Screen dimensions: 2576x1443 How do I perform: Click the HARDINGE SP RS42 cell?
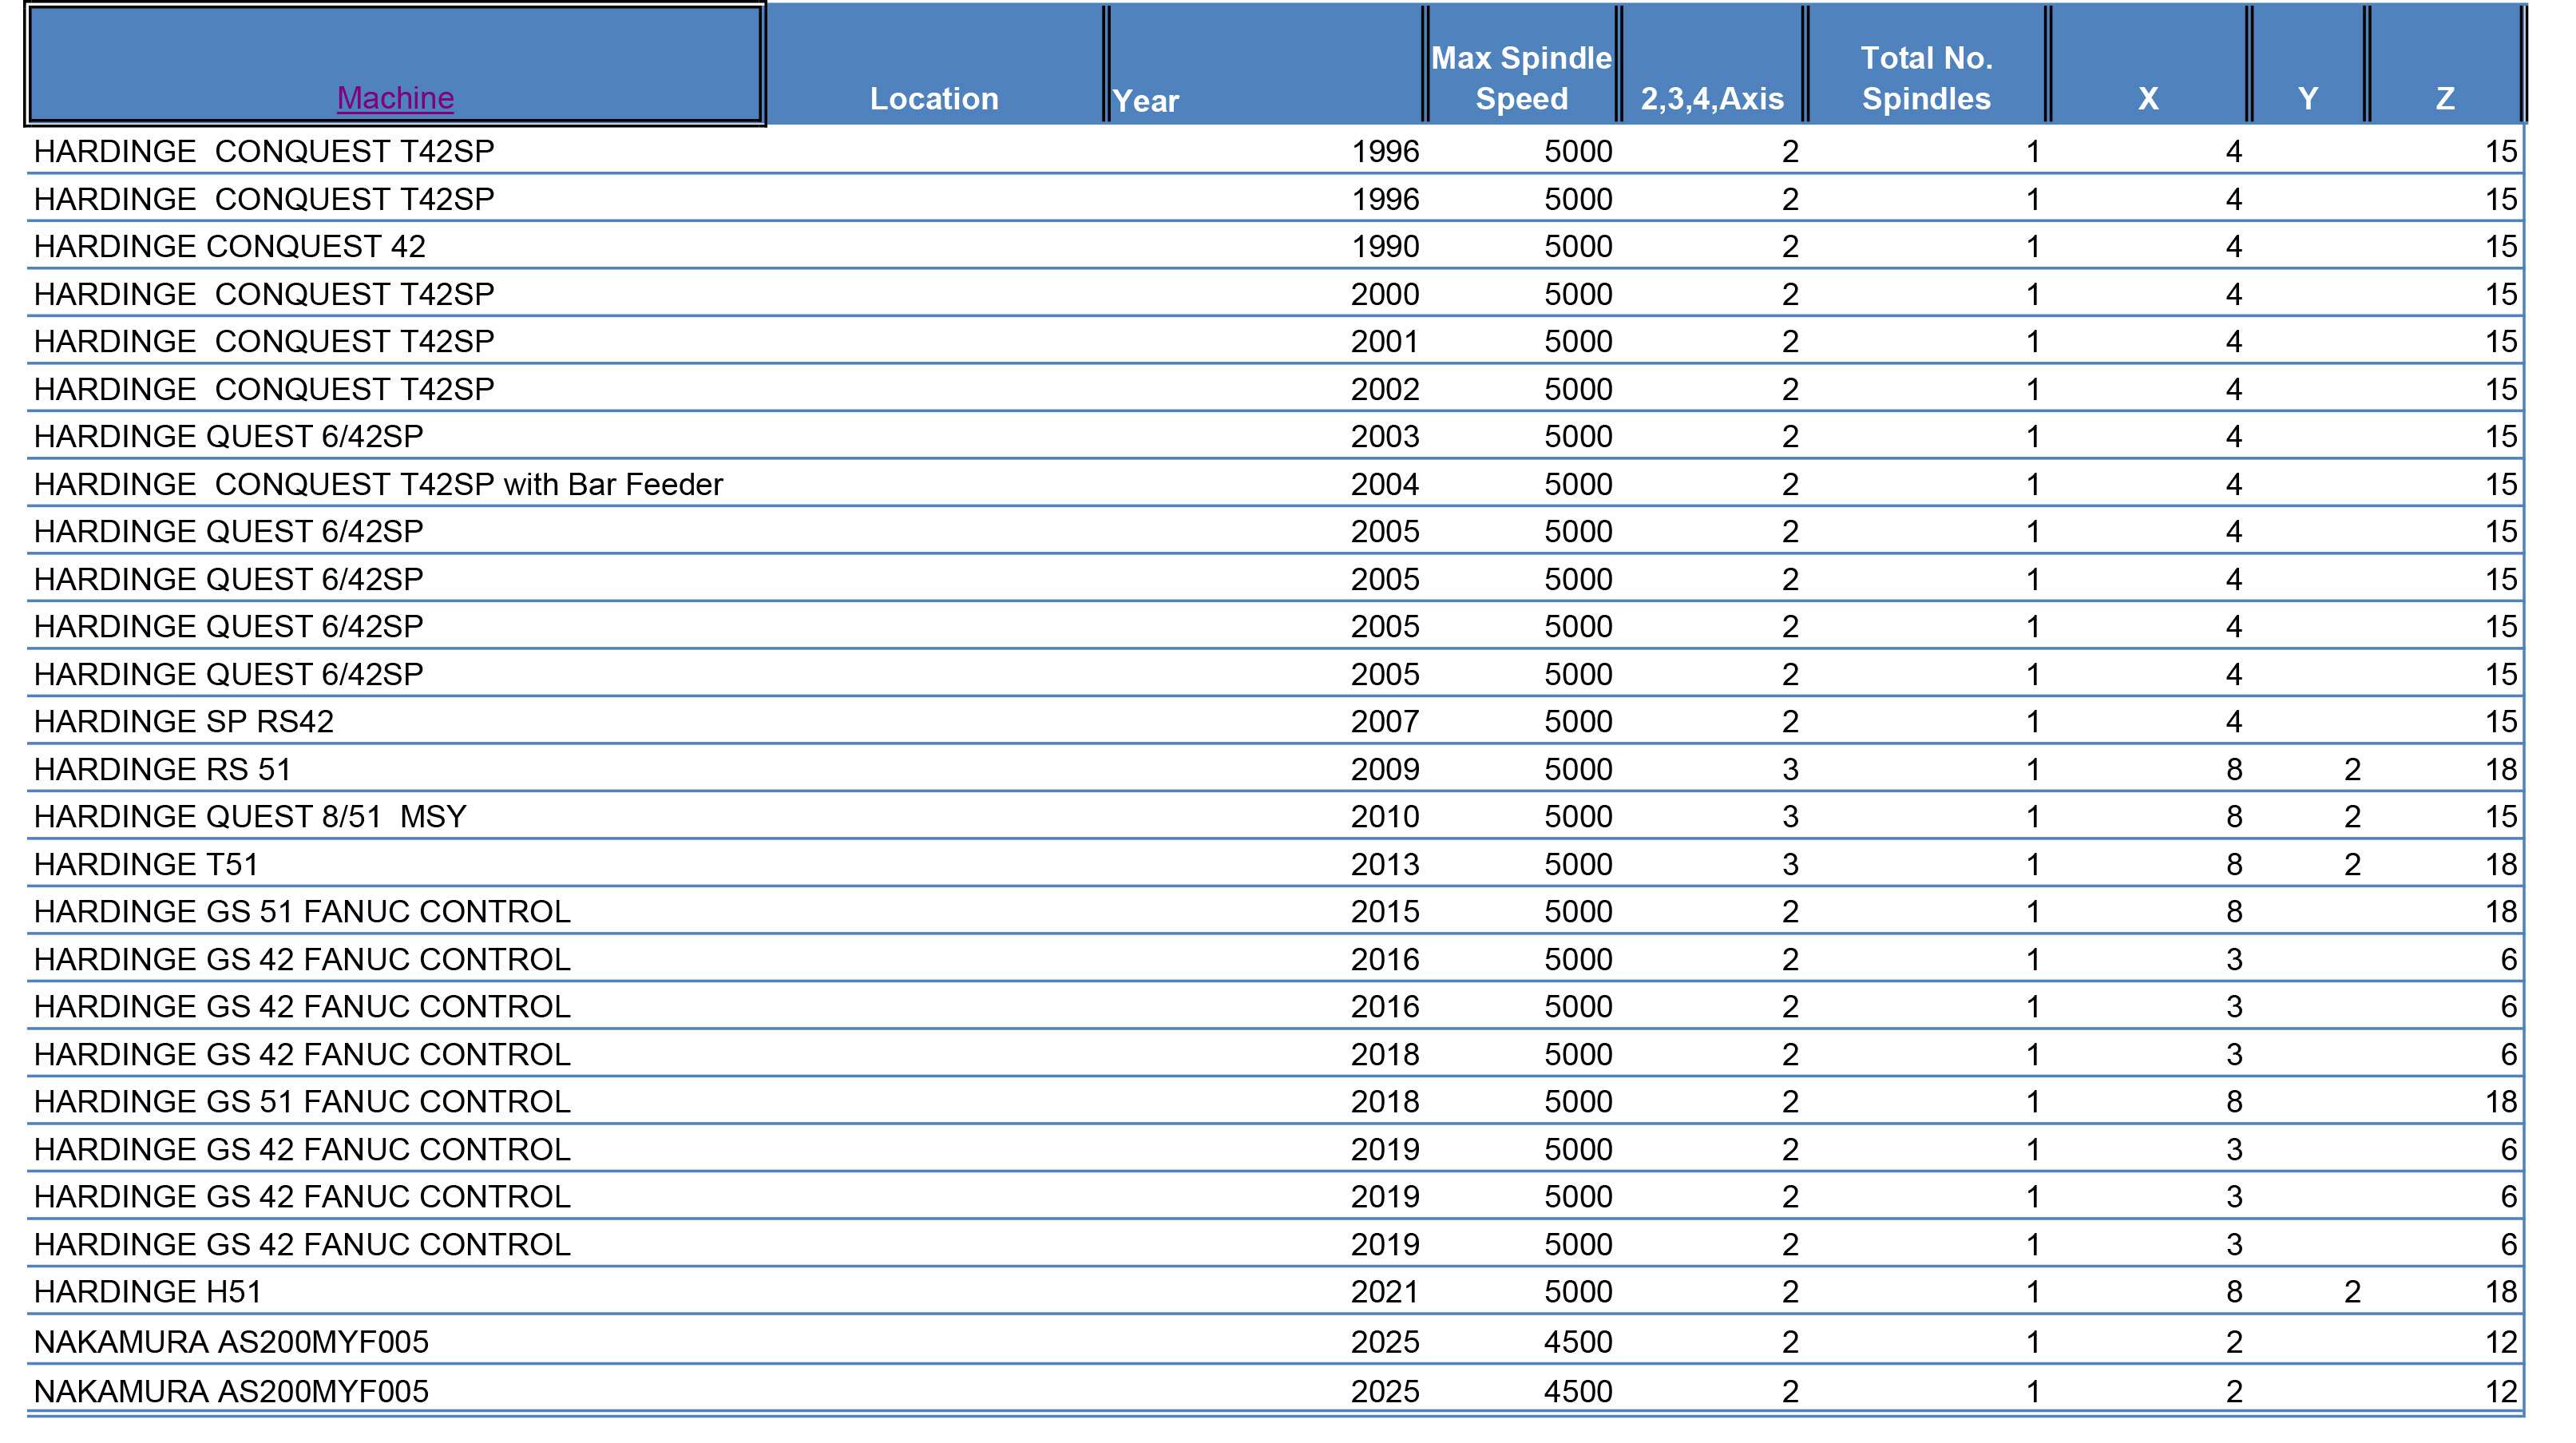(x=184, y=721)
